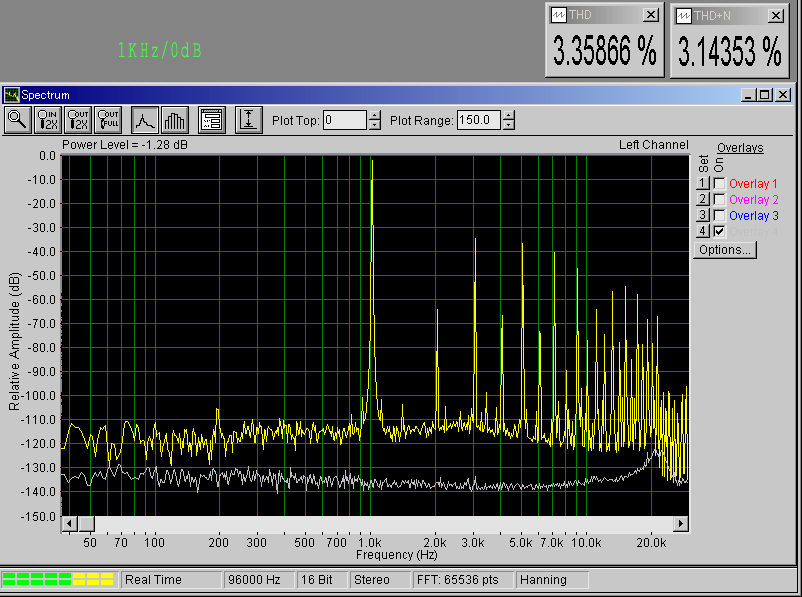Click the Zoom In 2X button

[48, 120]
